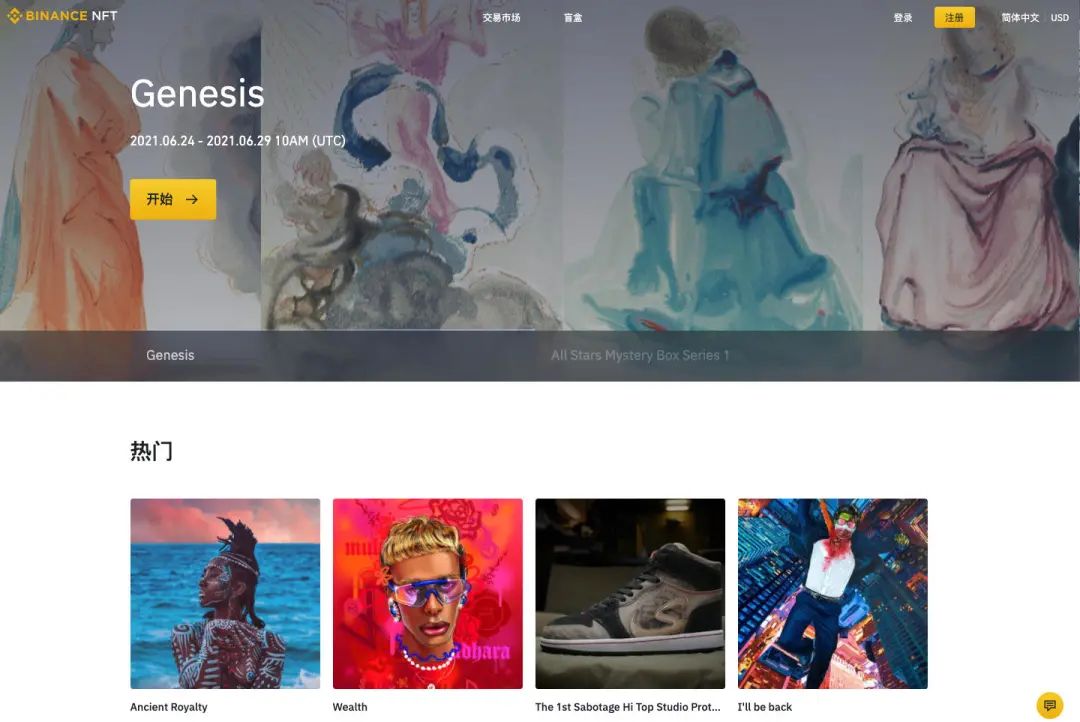
Task: Click the arrow on the 开始 button
Action: point(192,199)
